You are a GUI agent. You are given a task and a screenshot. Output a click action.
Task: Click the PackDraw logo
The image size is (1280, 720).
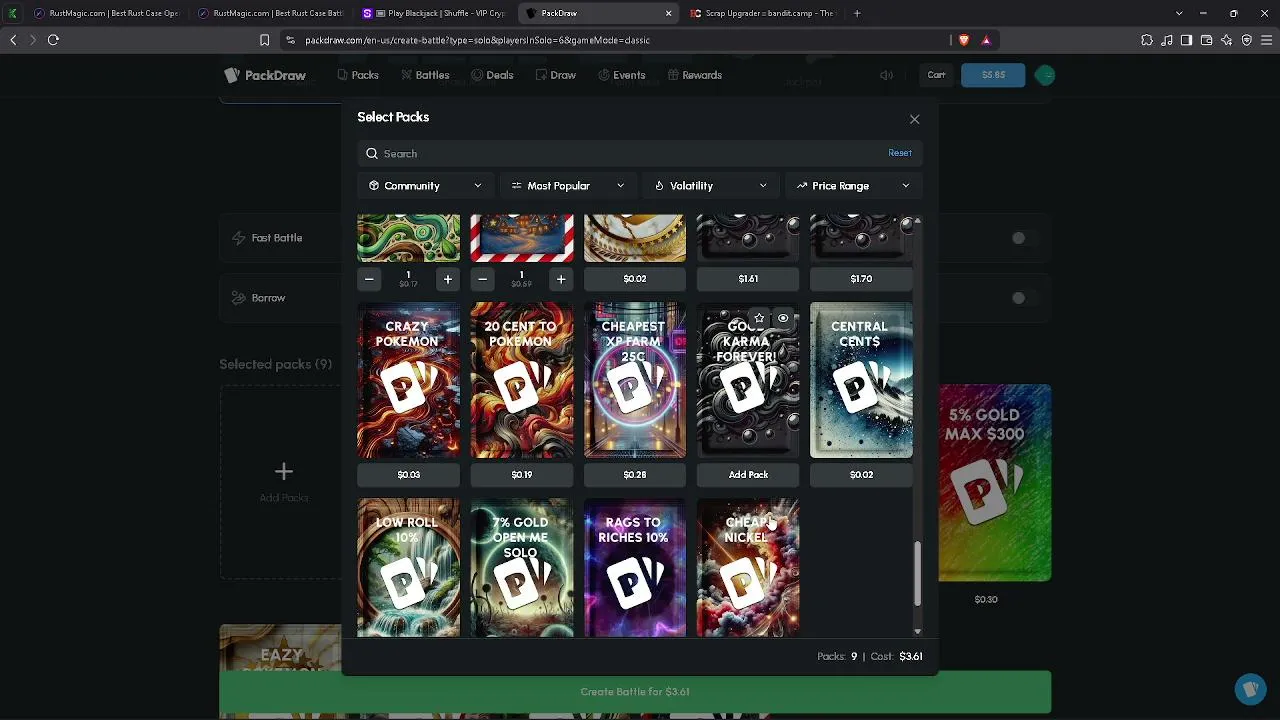[x=265, y=75]
